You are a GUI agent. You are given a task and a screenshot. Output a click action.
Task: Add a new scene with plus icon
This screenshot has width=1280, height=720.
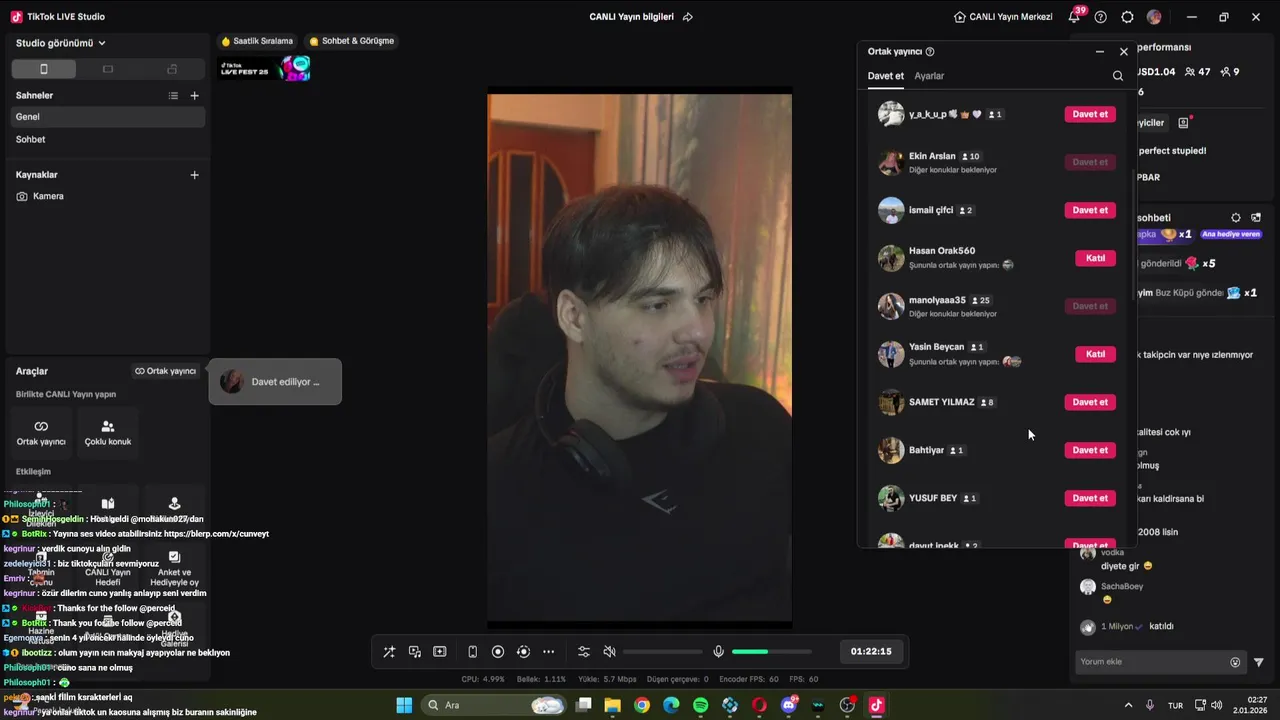[x=195, y=96]
